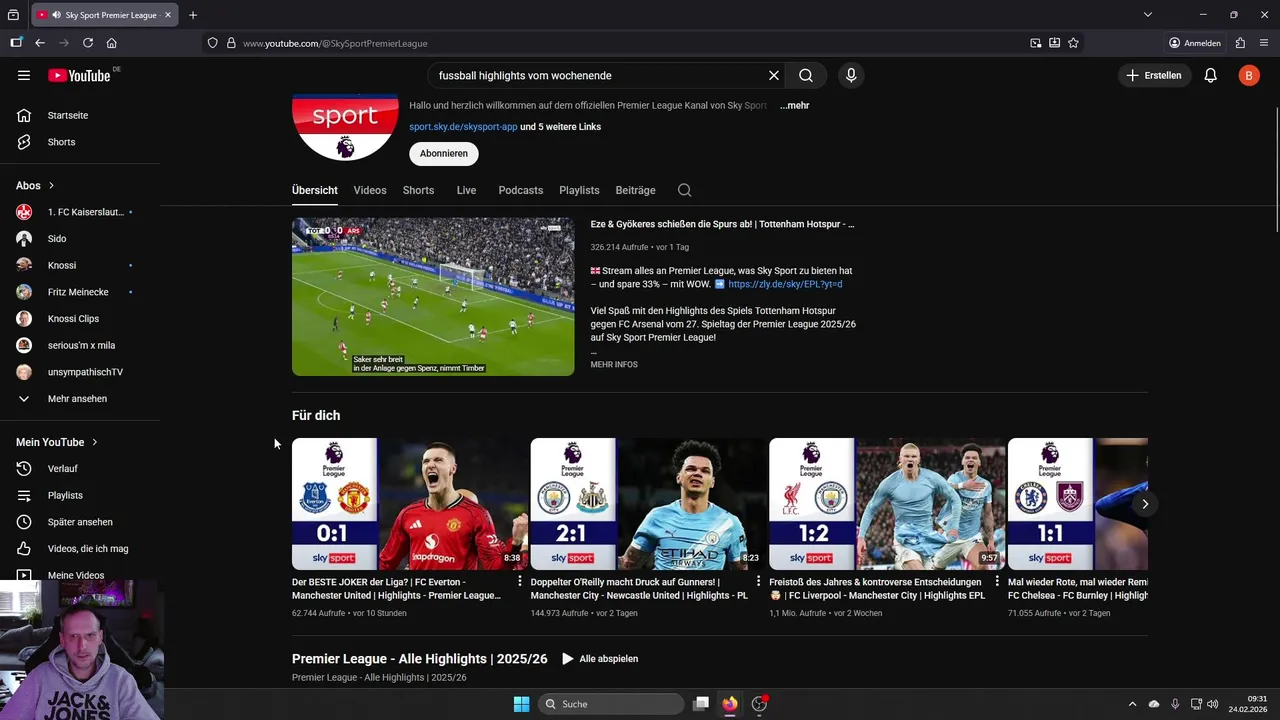The height and width of the screenshot is (720, 1280).
Task: Switch to the Podcasts tab
Action: click(521, 190)
